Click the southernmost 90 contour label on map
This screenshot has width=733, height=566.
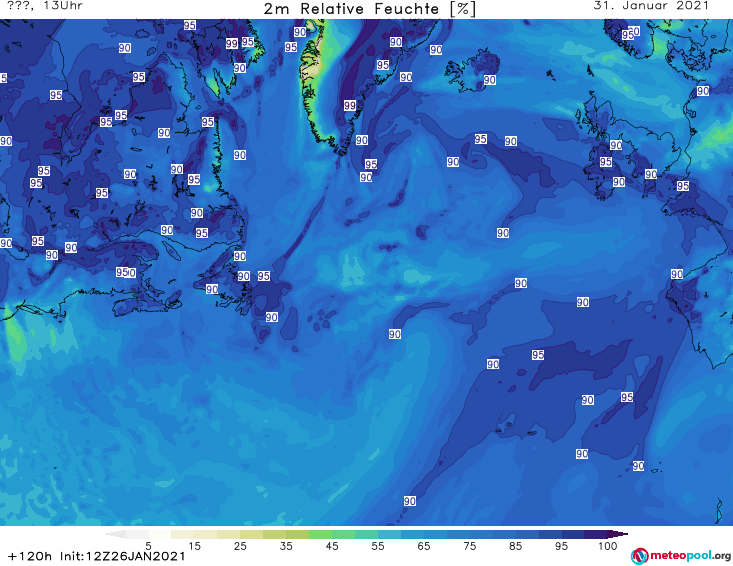click(x=410, y=501)
